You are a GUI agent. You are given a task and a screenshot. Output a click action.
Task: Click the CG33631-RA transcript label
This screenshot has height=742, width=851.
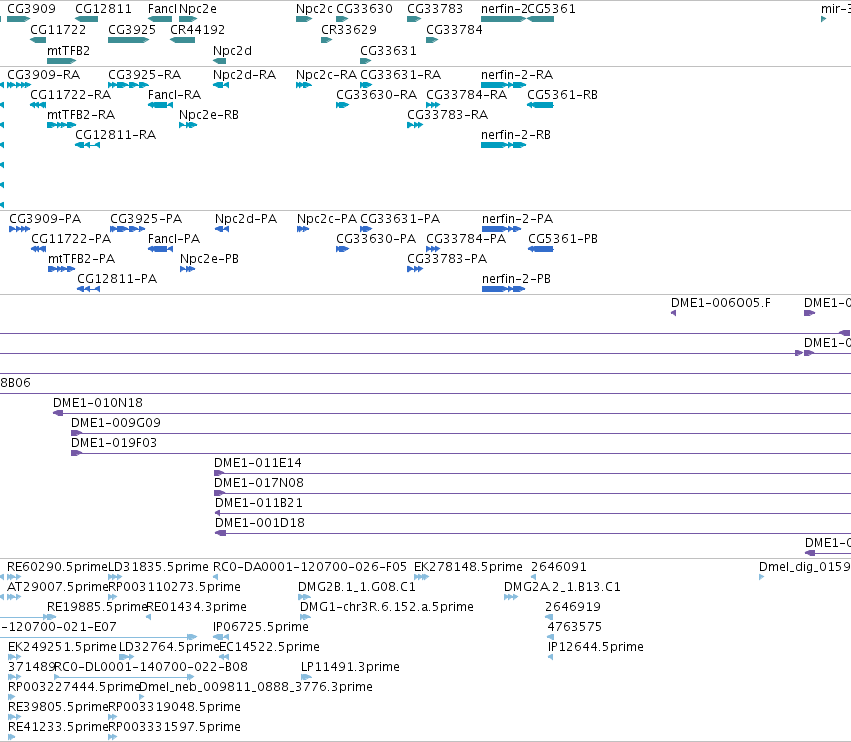401,75
